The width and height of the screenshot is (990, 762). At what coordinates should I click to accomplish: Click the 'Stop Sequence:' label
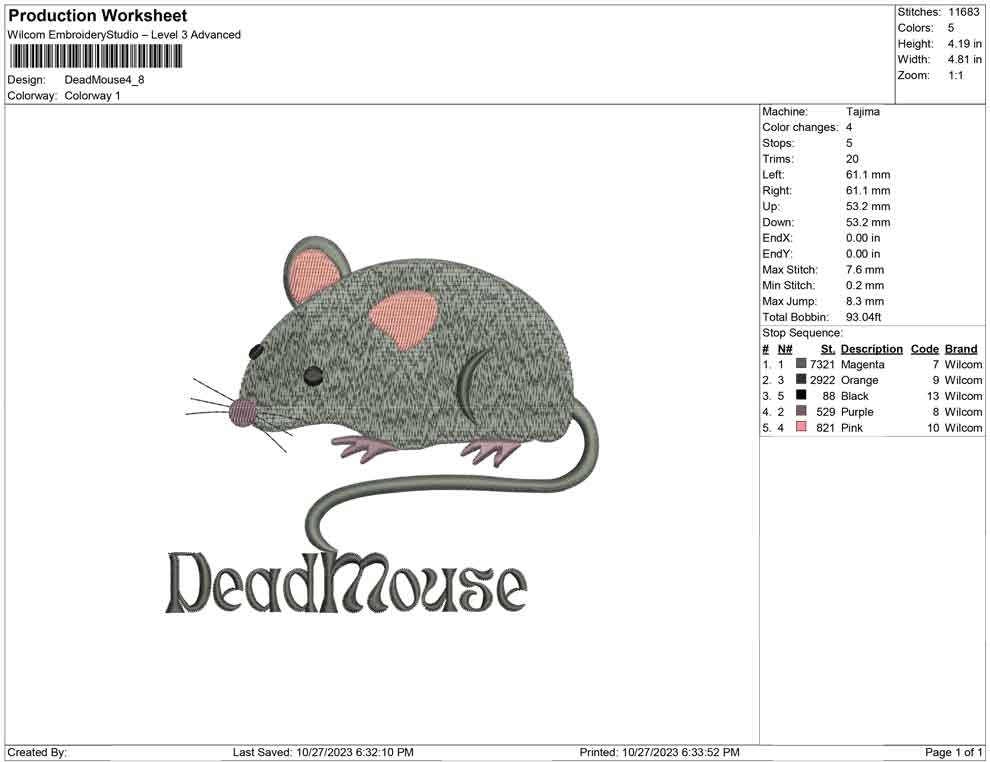pos(802,333)
